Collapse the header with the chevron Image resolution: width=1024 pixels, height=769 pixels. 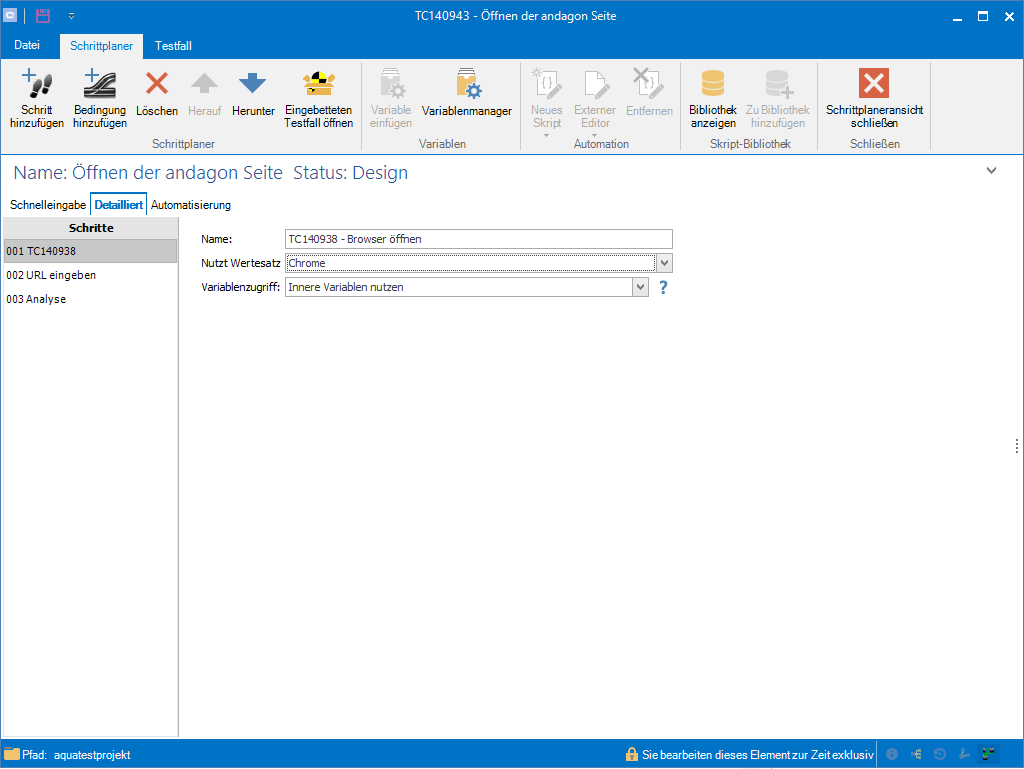[x=991, y=171]
